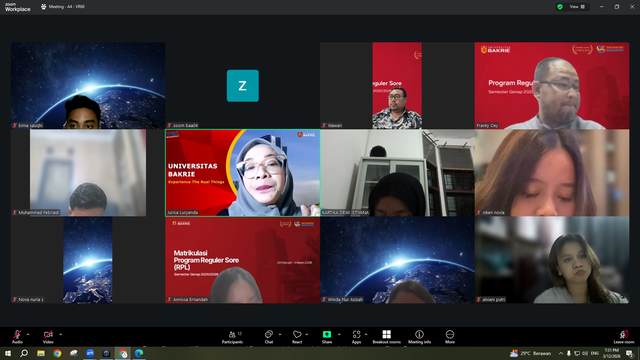640x360 pixels.
Task: Click the ENG language indicator
Action: point(595,353)
